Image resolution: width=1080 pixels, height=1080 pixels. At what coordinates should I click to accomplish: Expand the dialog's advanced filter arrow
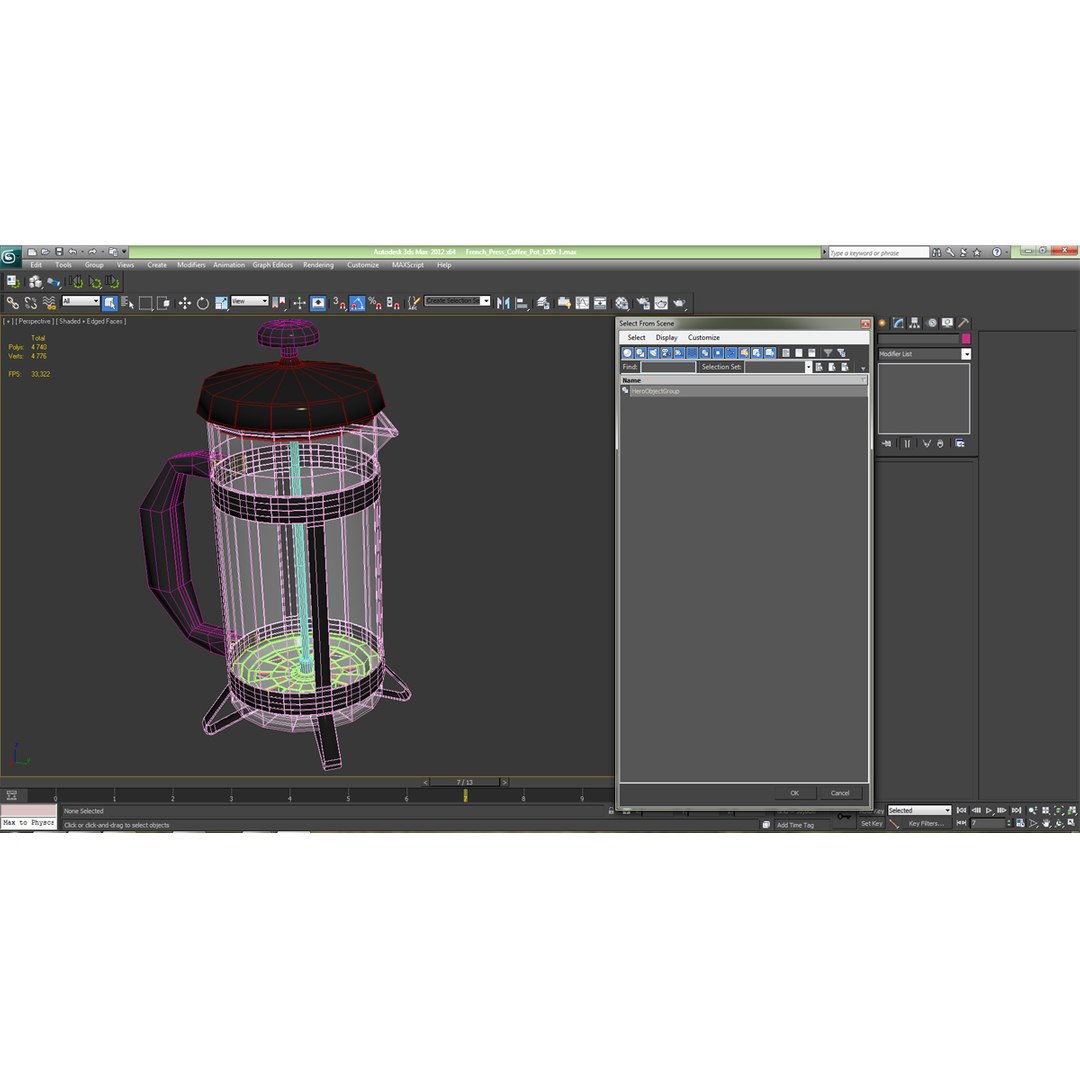pyautogui.click(x=863, y=368)
